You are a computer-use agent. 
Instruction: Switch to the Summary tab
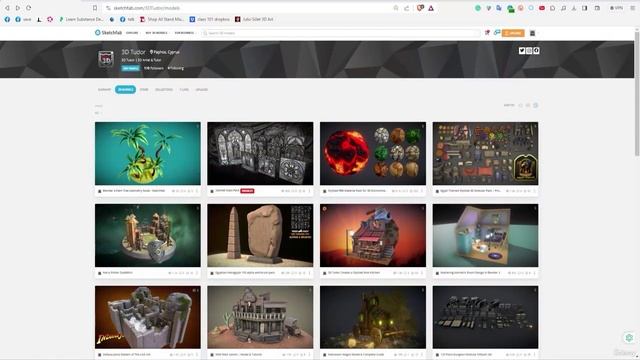104,89
